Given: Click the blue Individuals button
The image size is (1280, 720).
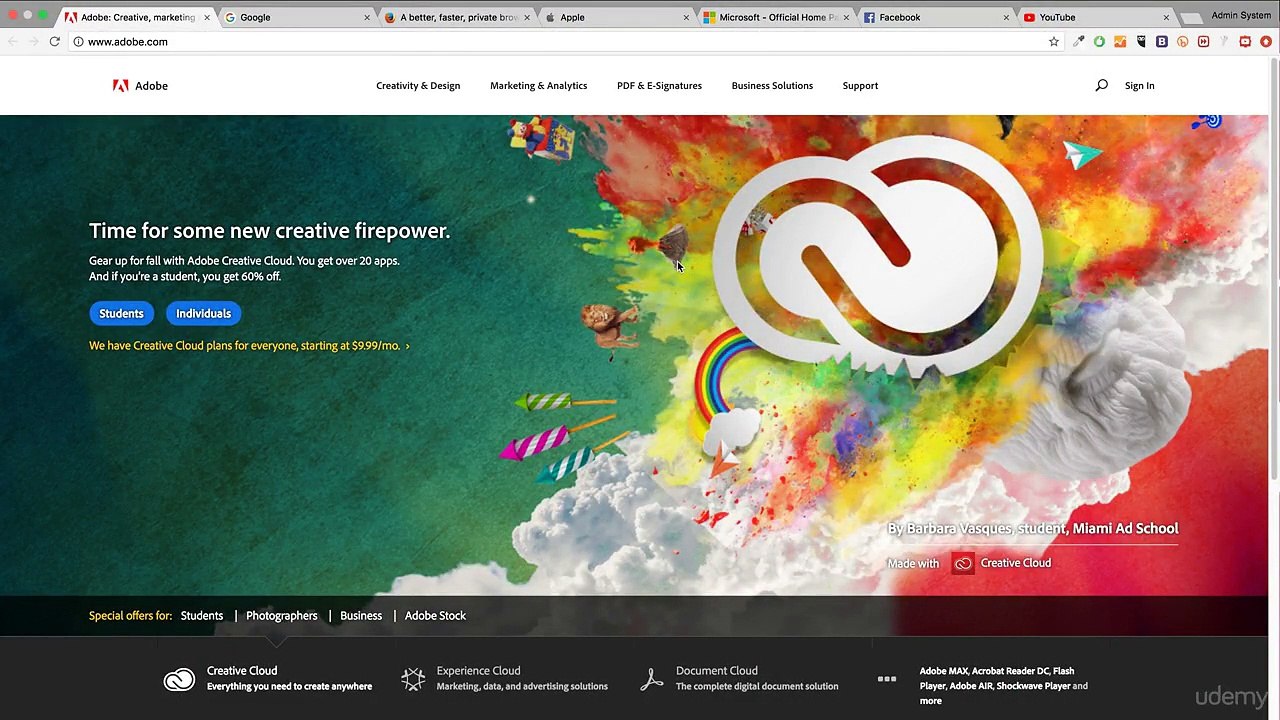Looking at the screenshot, I should tap(203, 314).
